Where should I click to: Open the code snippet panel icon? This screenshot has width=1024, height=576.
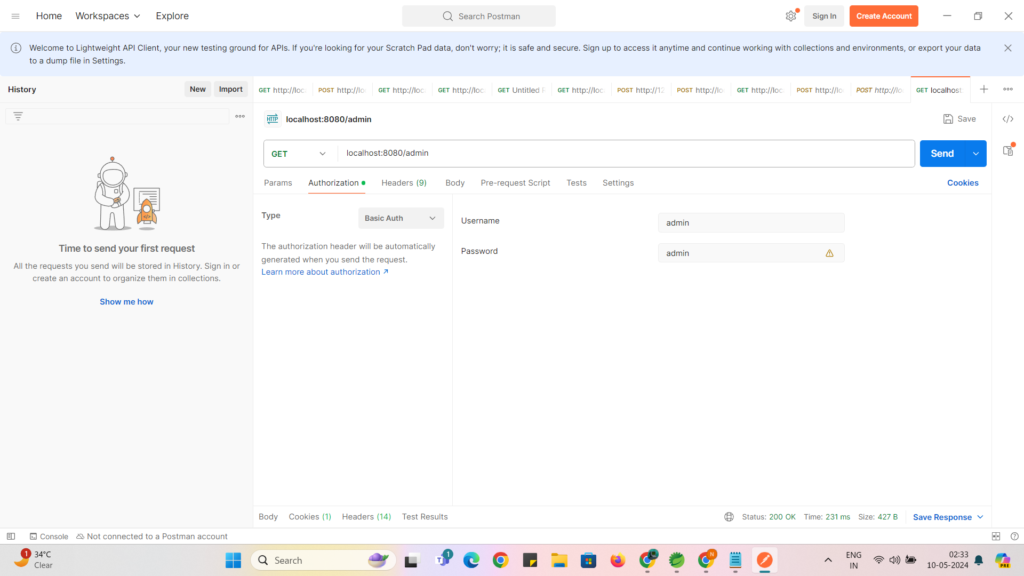coord(1008,119)
